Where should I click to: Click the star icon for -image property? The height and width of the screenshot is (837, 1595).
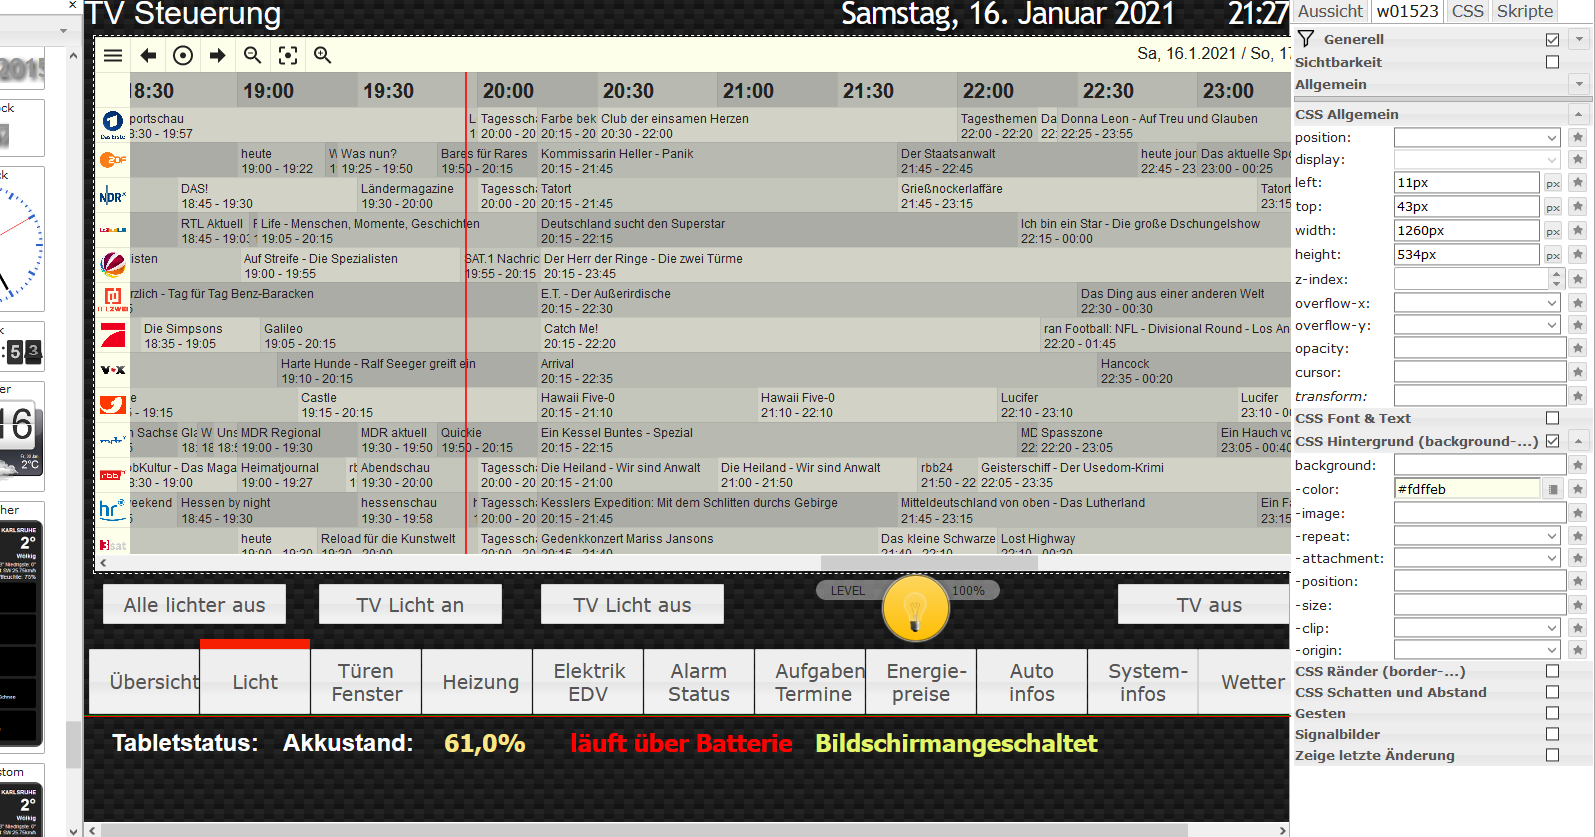[x=1578, y=513]
